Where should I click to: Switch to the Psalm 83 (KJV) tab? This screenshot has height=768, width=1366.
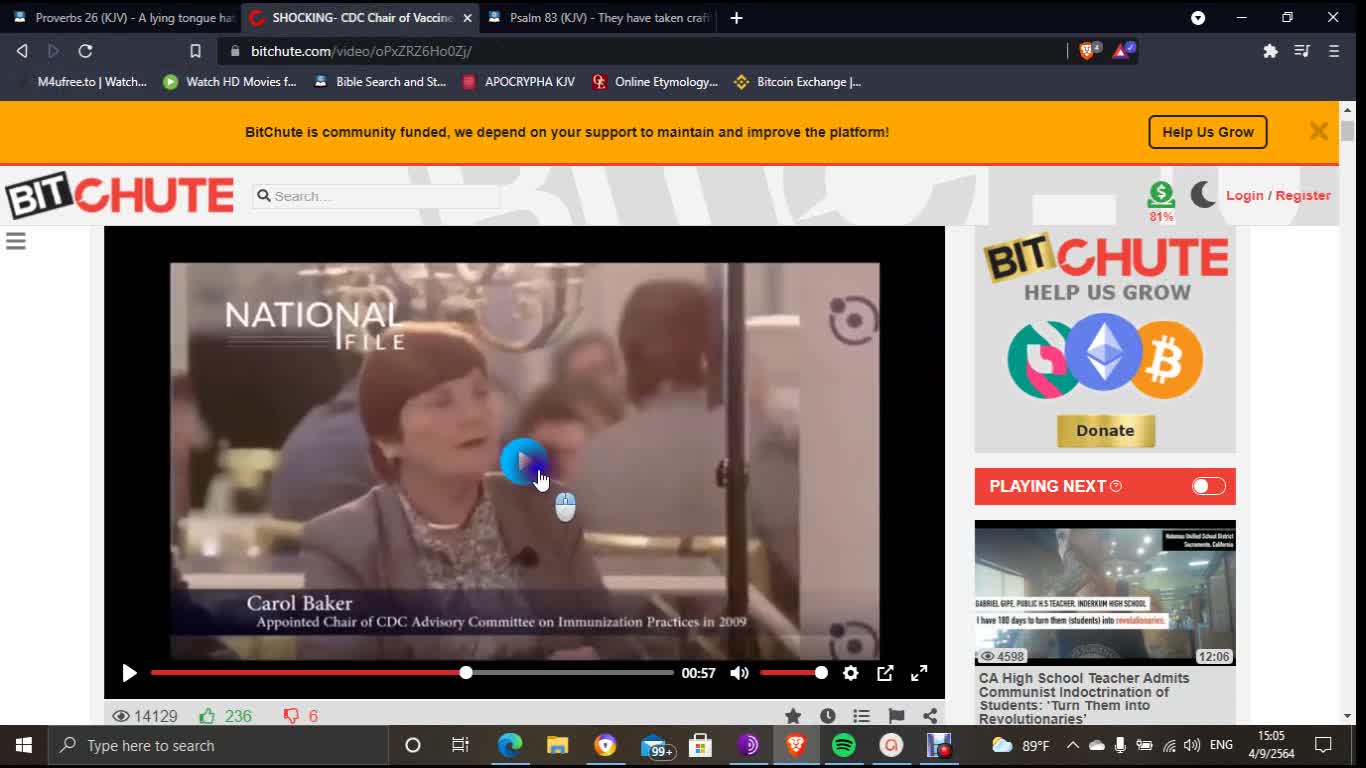pos(599,18)
